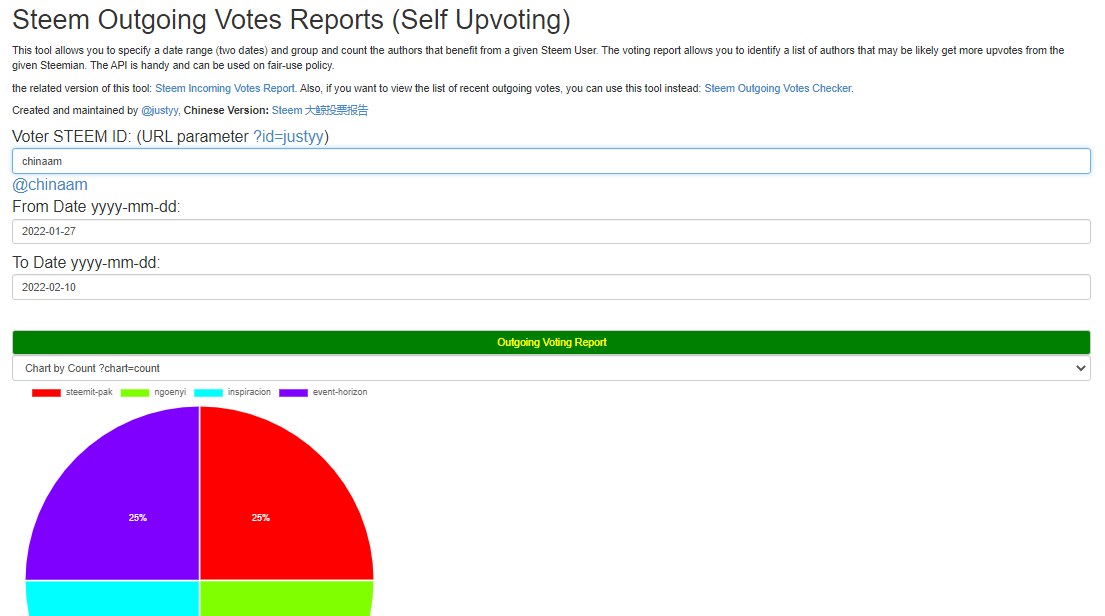
Task: Toggle the event-horizon purple legend swatch
Action: coord(293,393)
